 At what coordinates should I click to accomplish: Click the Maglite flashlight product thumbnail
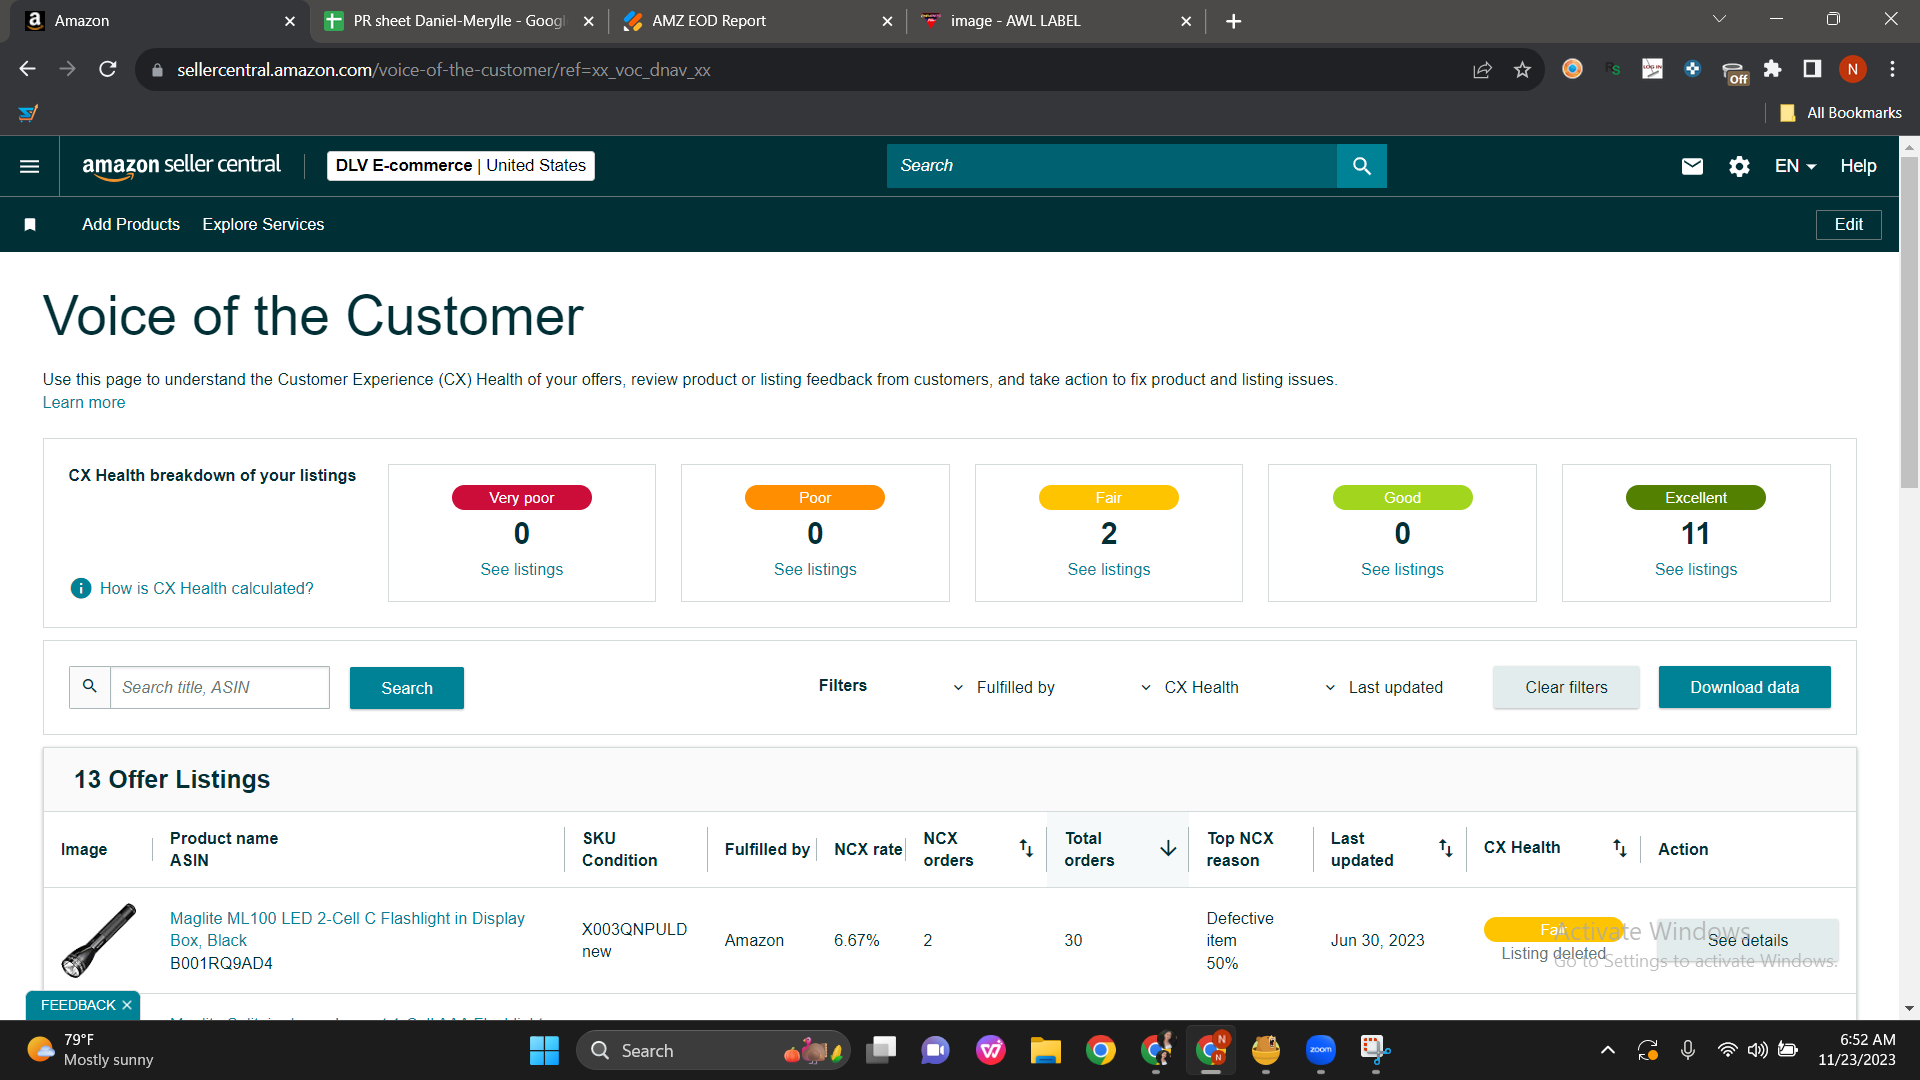tap(98, 940)
